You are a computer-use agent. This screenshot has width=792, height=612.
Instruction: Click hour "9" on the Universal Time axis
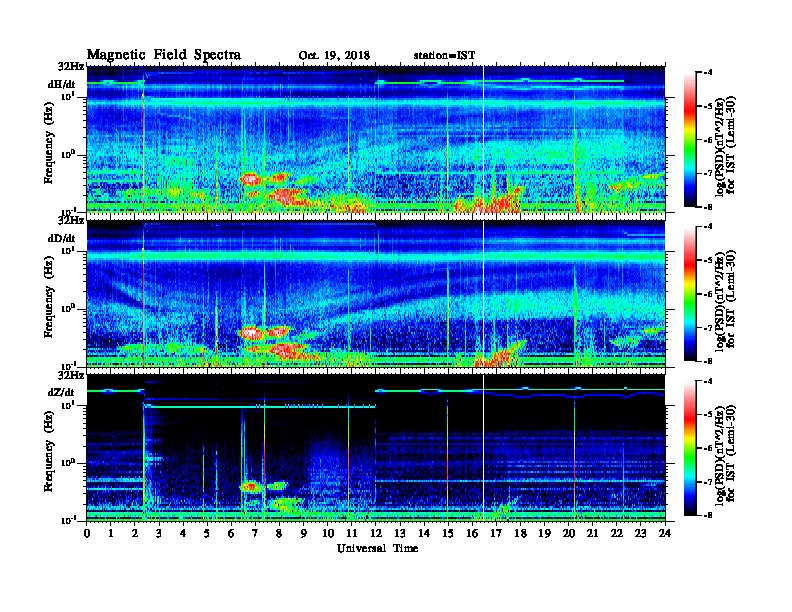[x=304, y=534]
